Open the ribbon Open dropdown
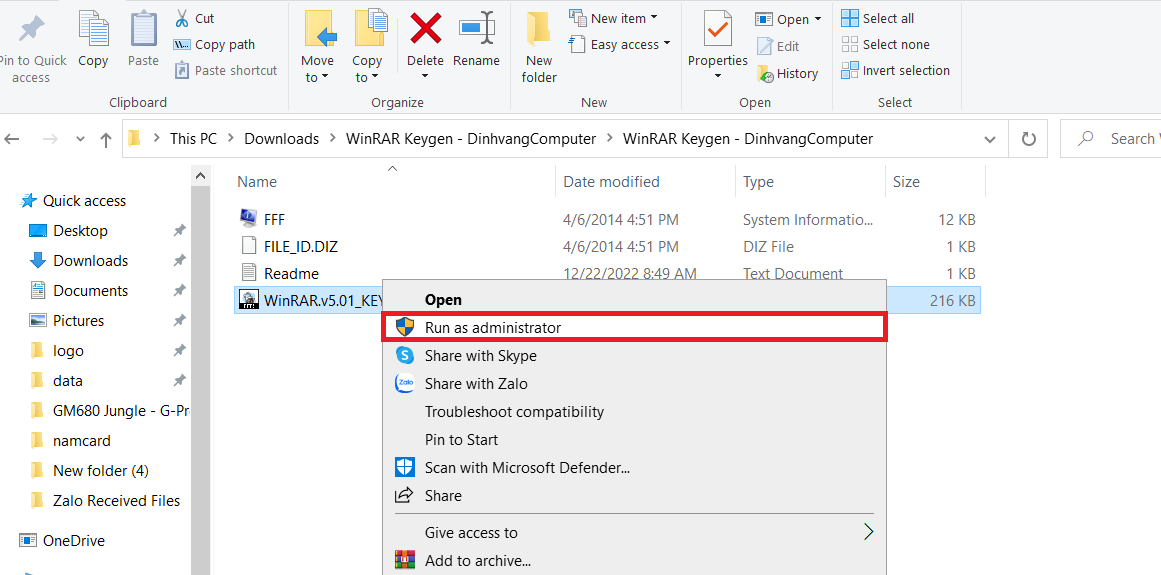 789,19
